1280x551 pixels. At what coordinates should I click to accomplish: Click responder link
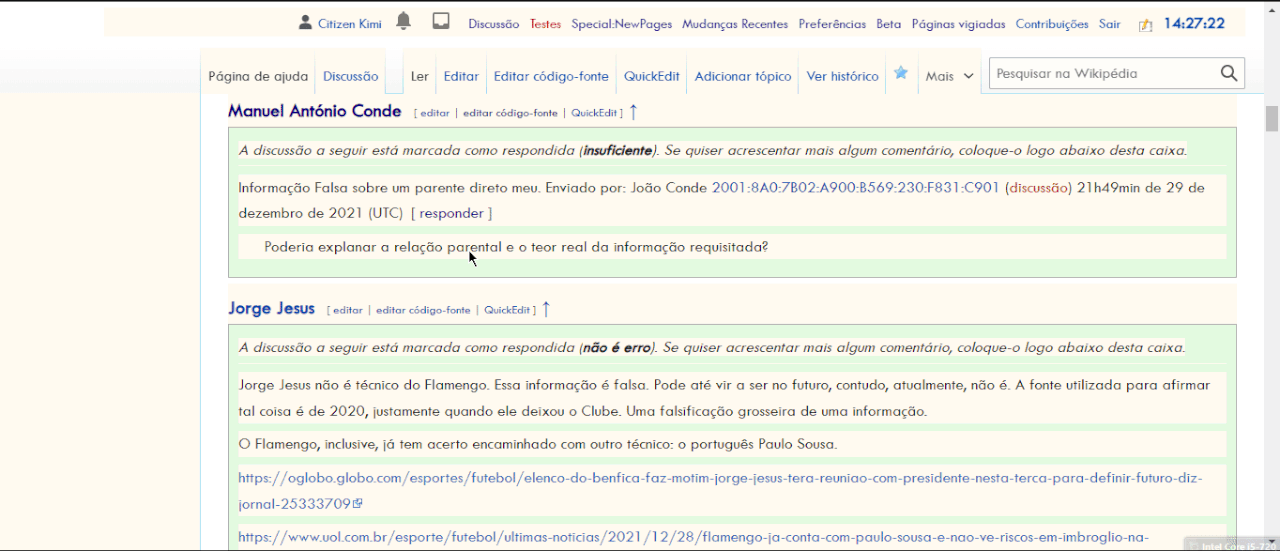[x=452, y=213]
